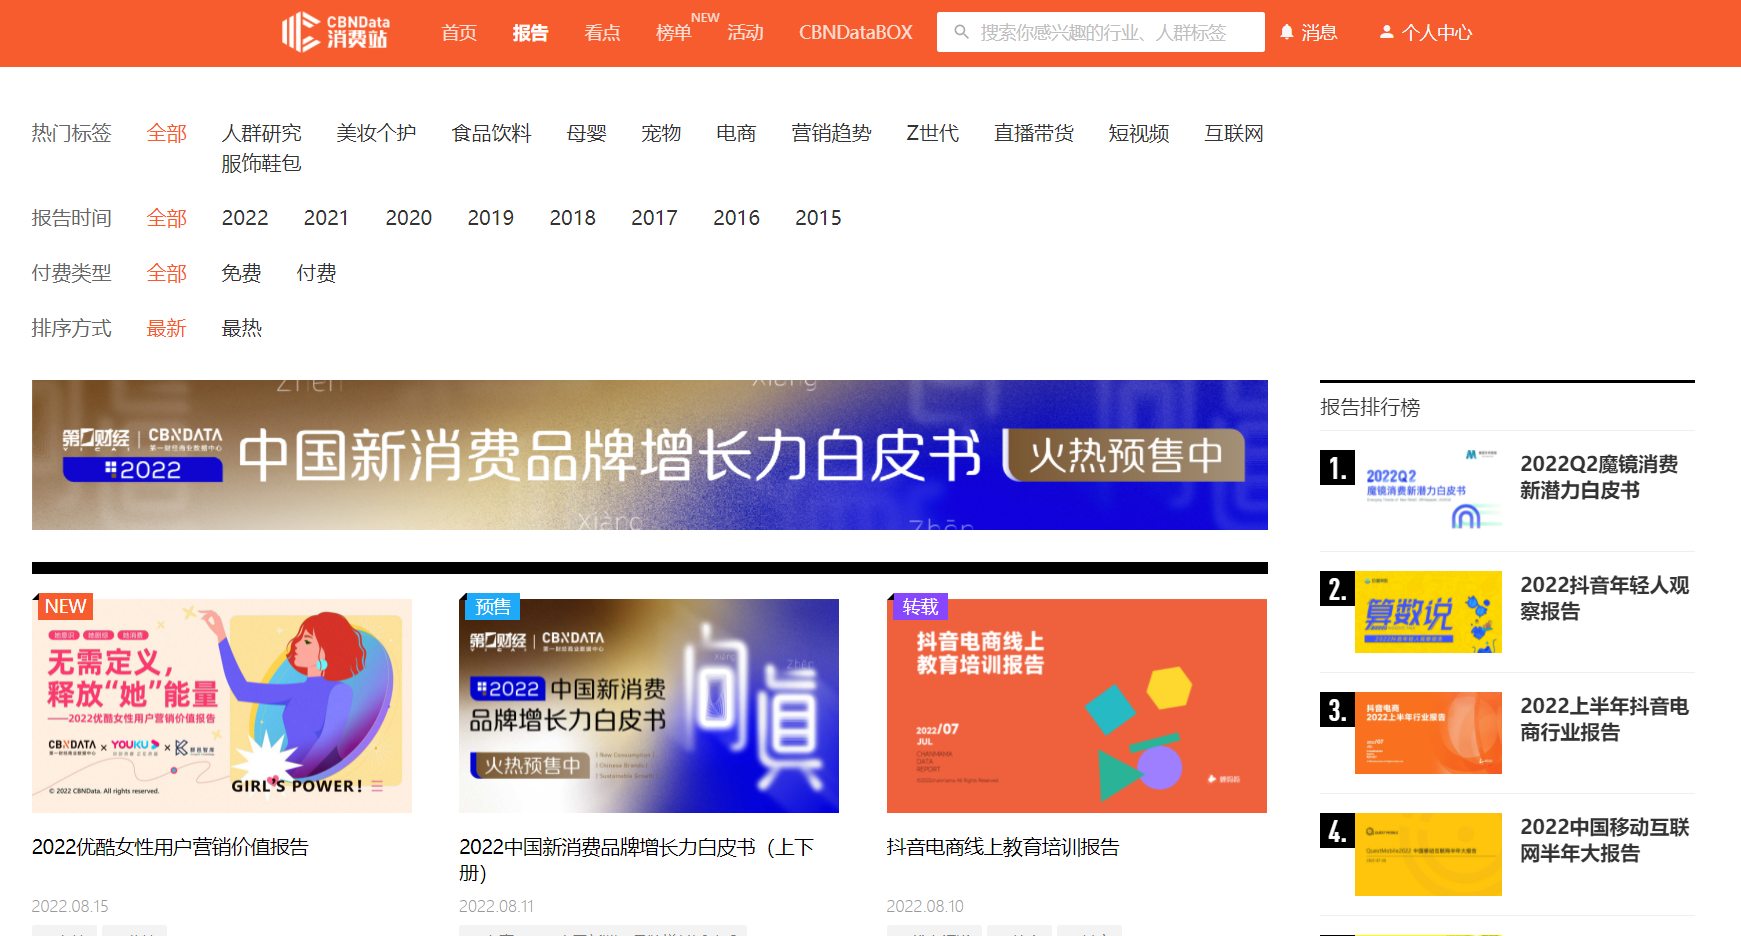Filter reports by year 2015
Screen dimensions: 1741x936
tap(819, 218)
